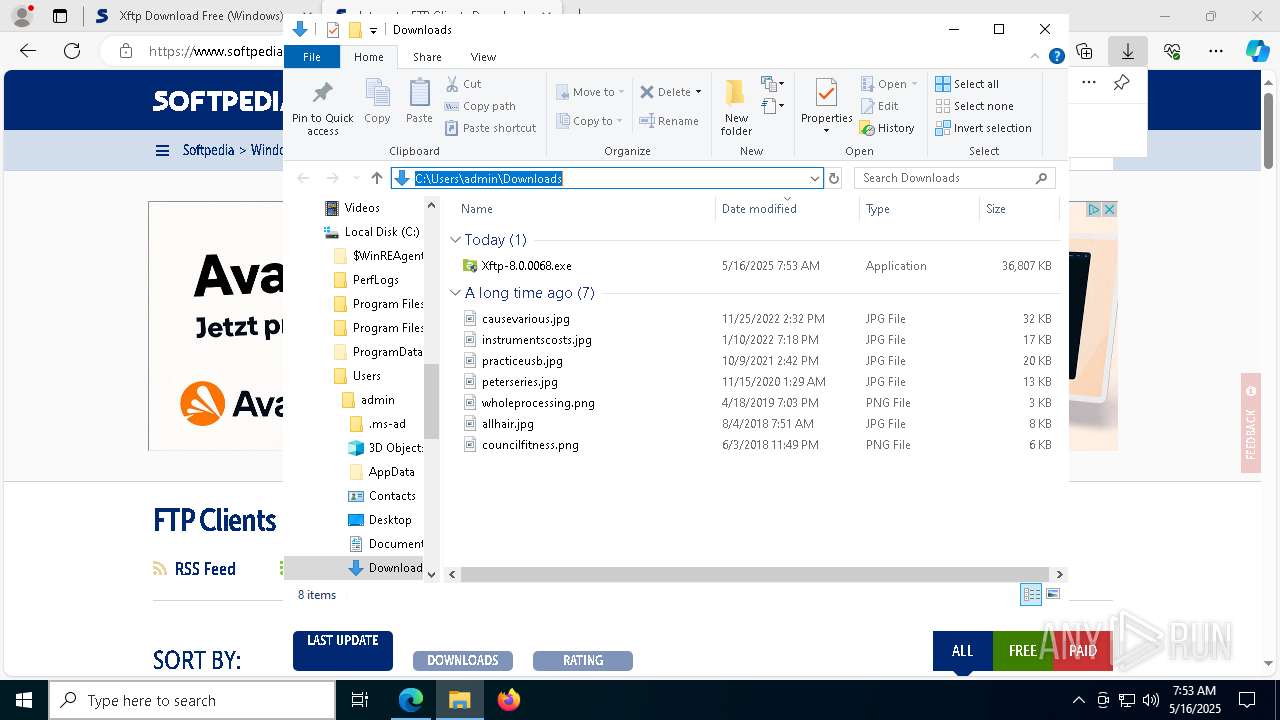This screenshot has width=1280, height=720.
Task: Switch to the View ribbon tab
Action: (x=483, y=57)
